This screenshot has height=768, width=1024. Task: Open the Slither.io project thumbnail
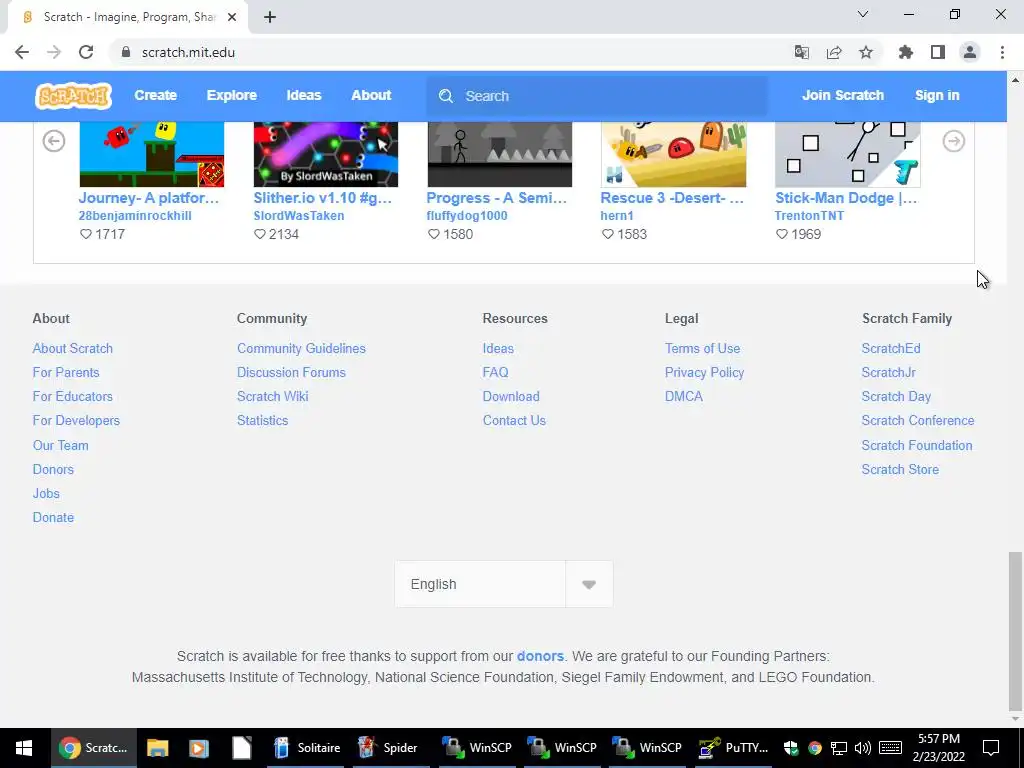(325, 154)
